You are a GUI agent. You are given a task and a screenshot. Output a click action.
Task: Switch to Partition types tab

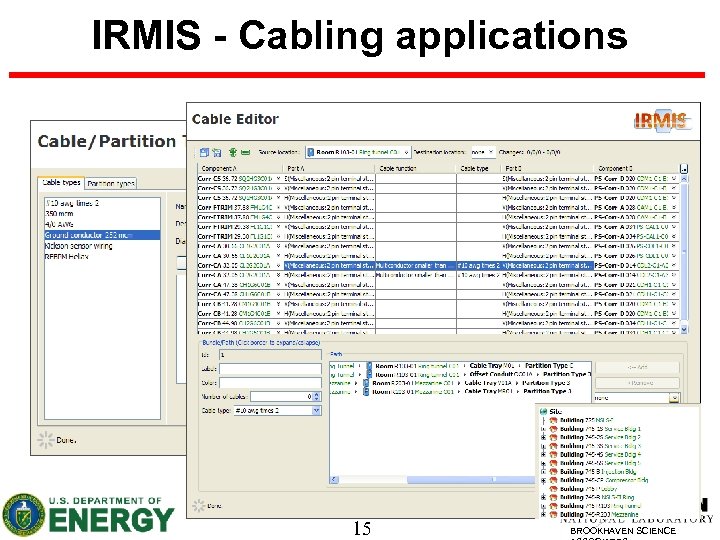click(111, 184)
